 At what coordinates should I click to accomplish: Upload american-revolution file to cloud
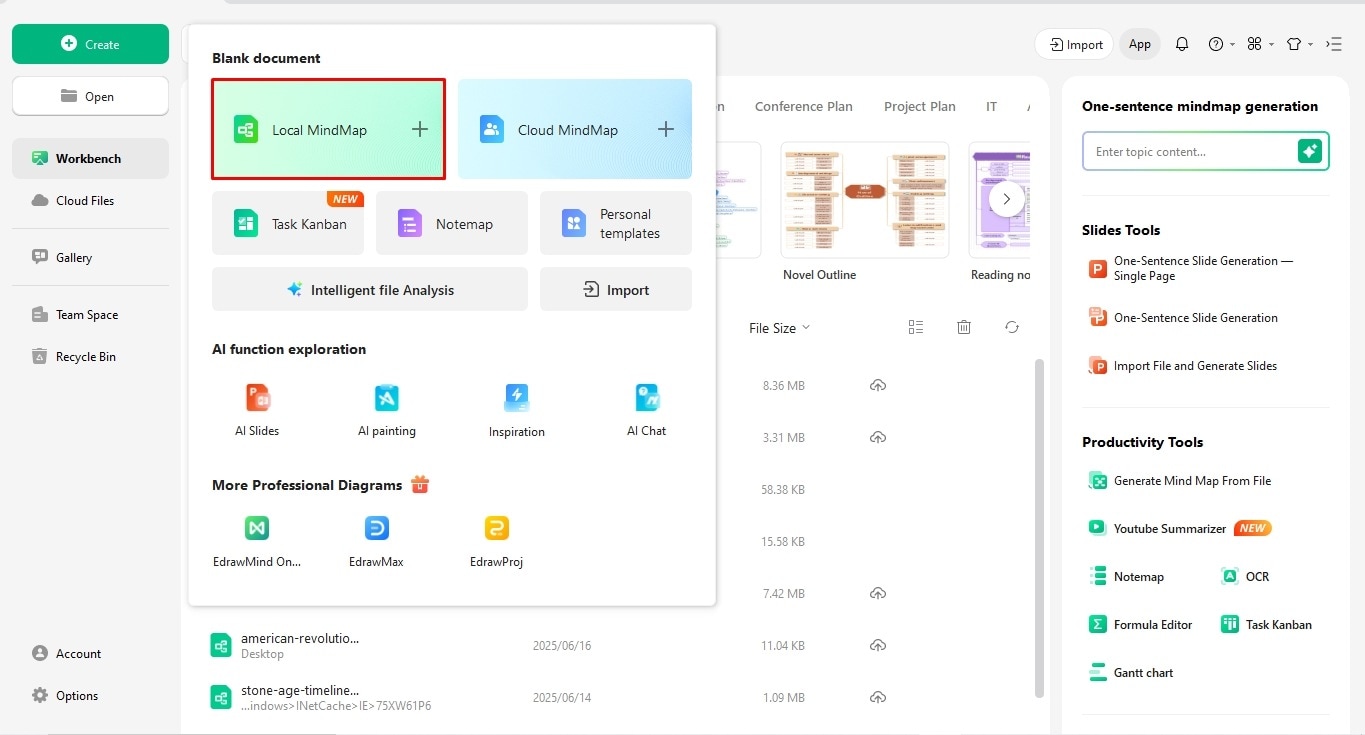(x=878, y=645)
